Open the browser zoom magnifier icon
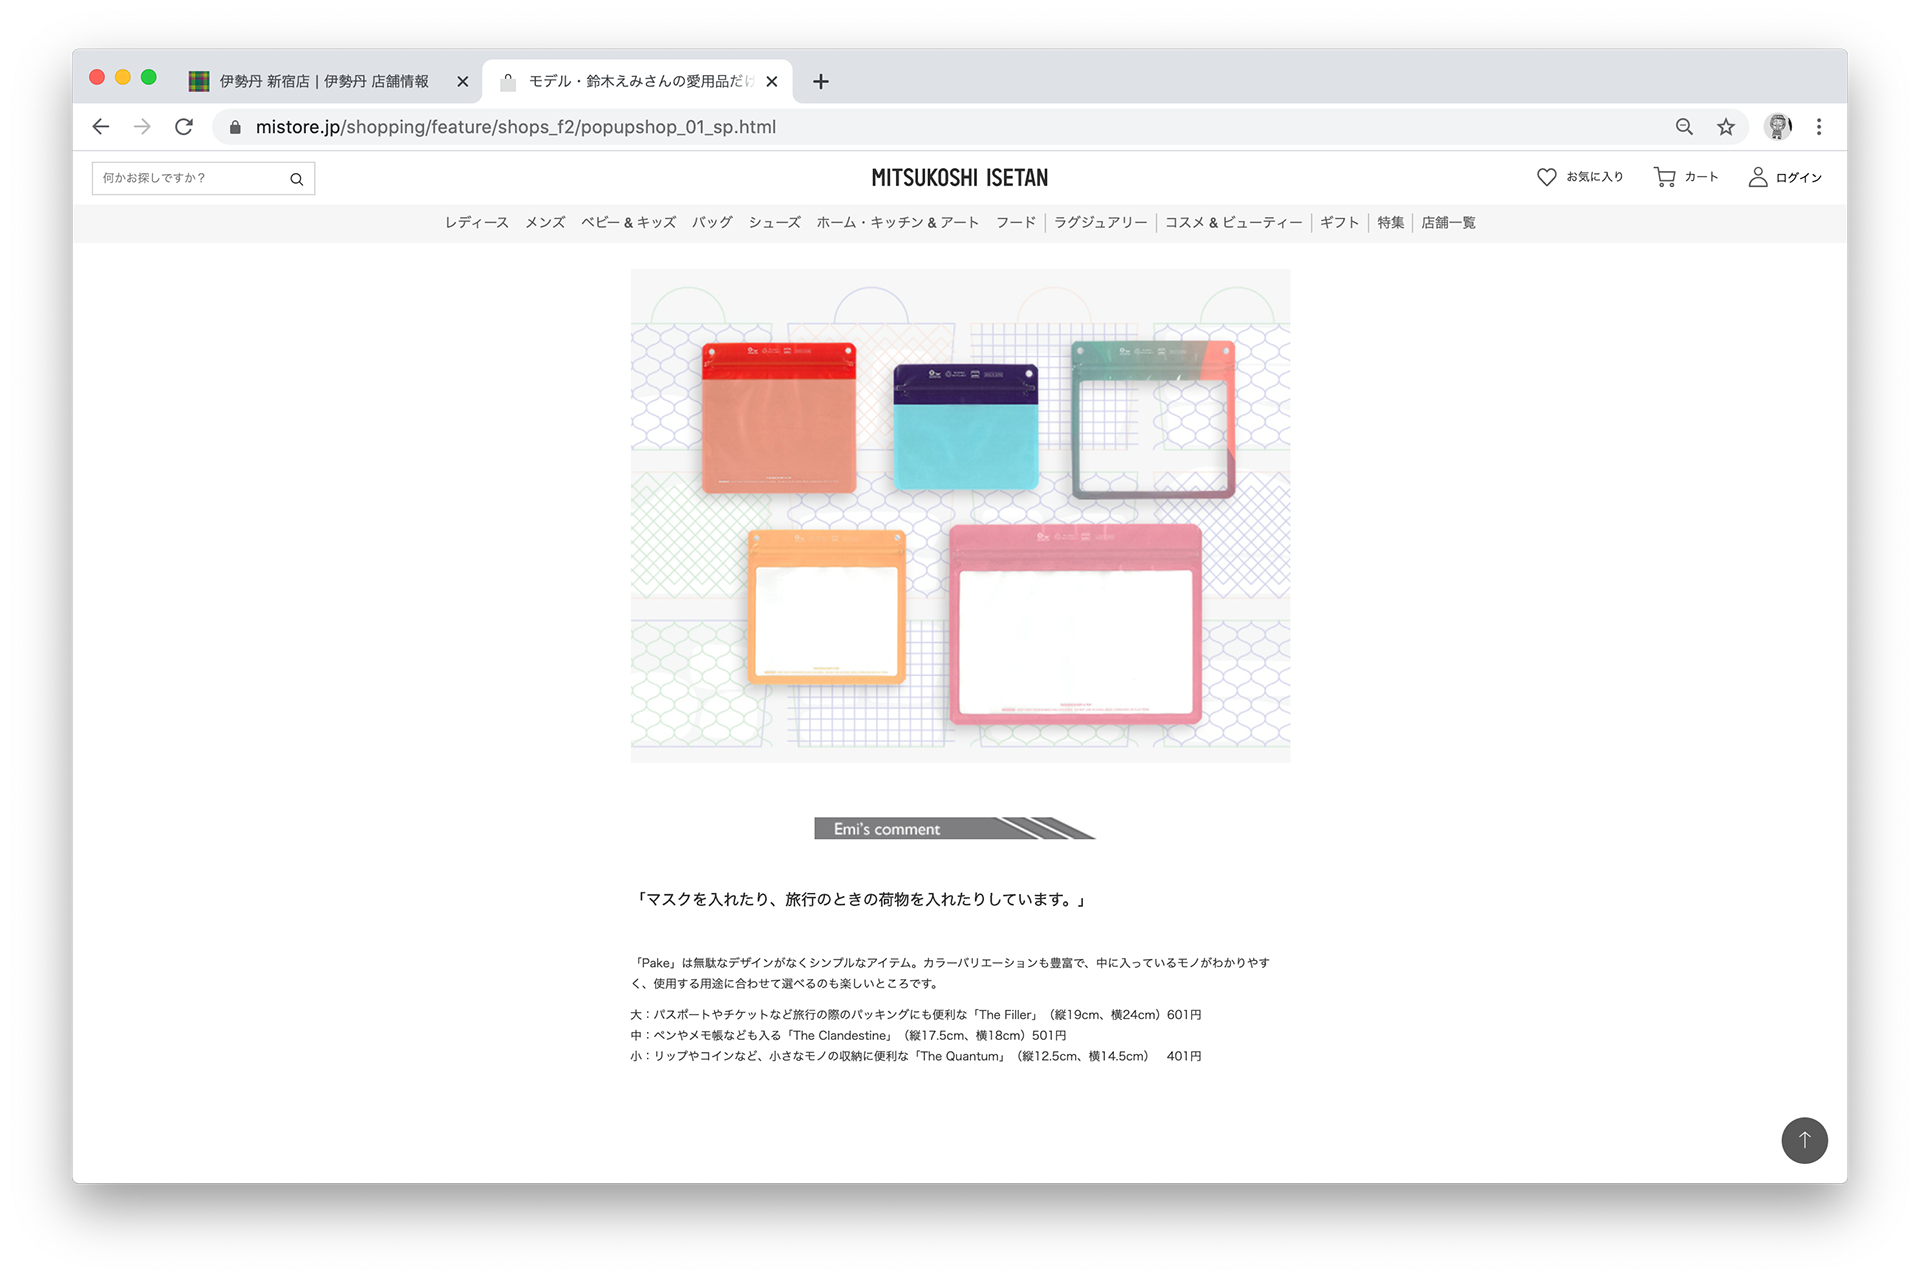Image resolution: width=1920 pixels, height=1279 pixels. (x=1684, y=127)
